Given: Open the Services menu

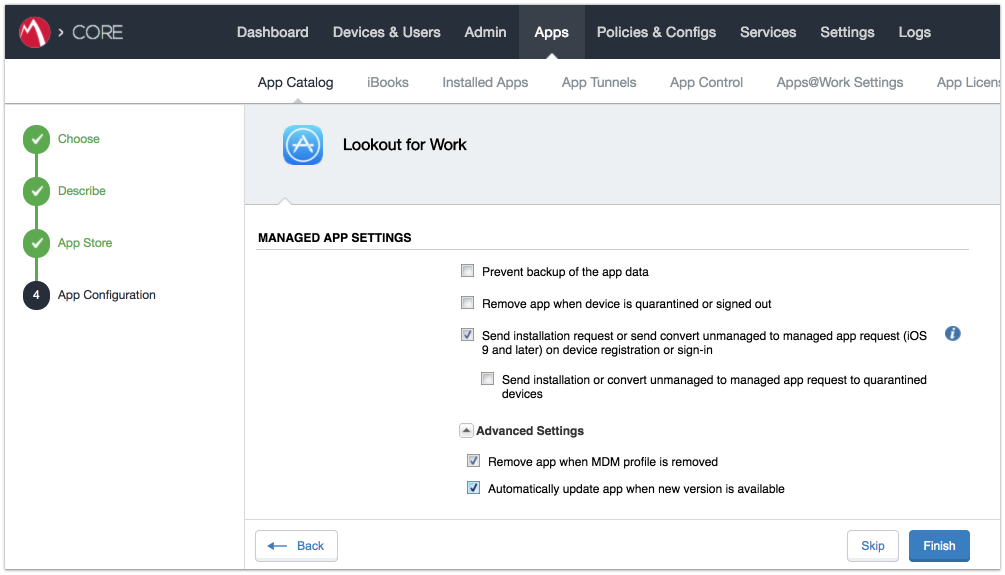Looking at the screenshot, I should (768, 32).
